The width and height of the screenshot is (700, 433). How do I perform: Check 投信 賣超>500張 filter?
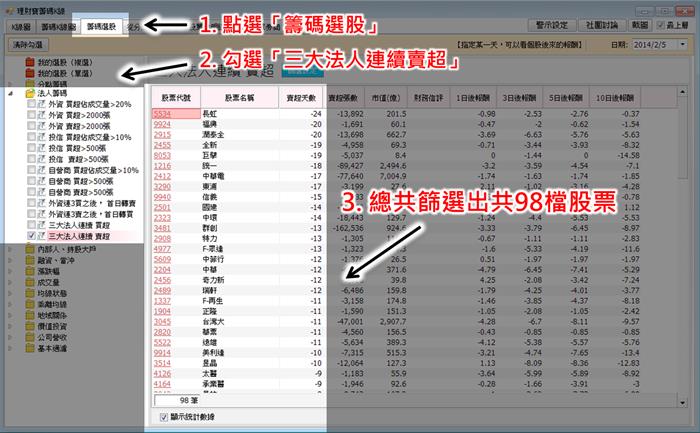(31, 159)
